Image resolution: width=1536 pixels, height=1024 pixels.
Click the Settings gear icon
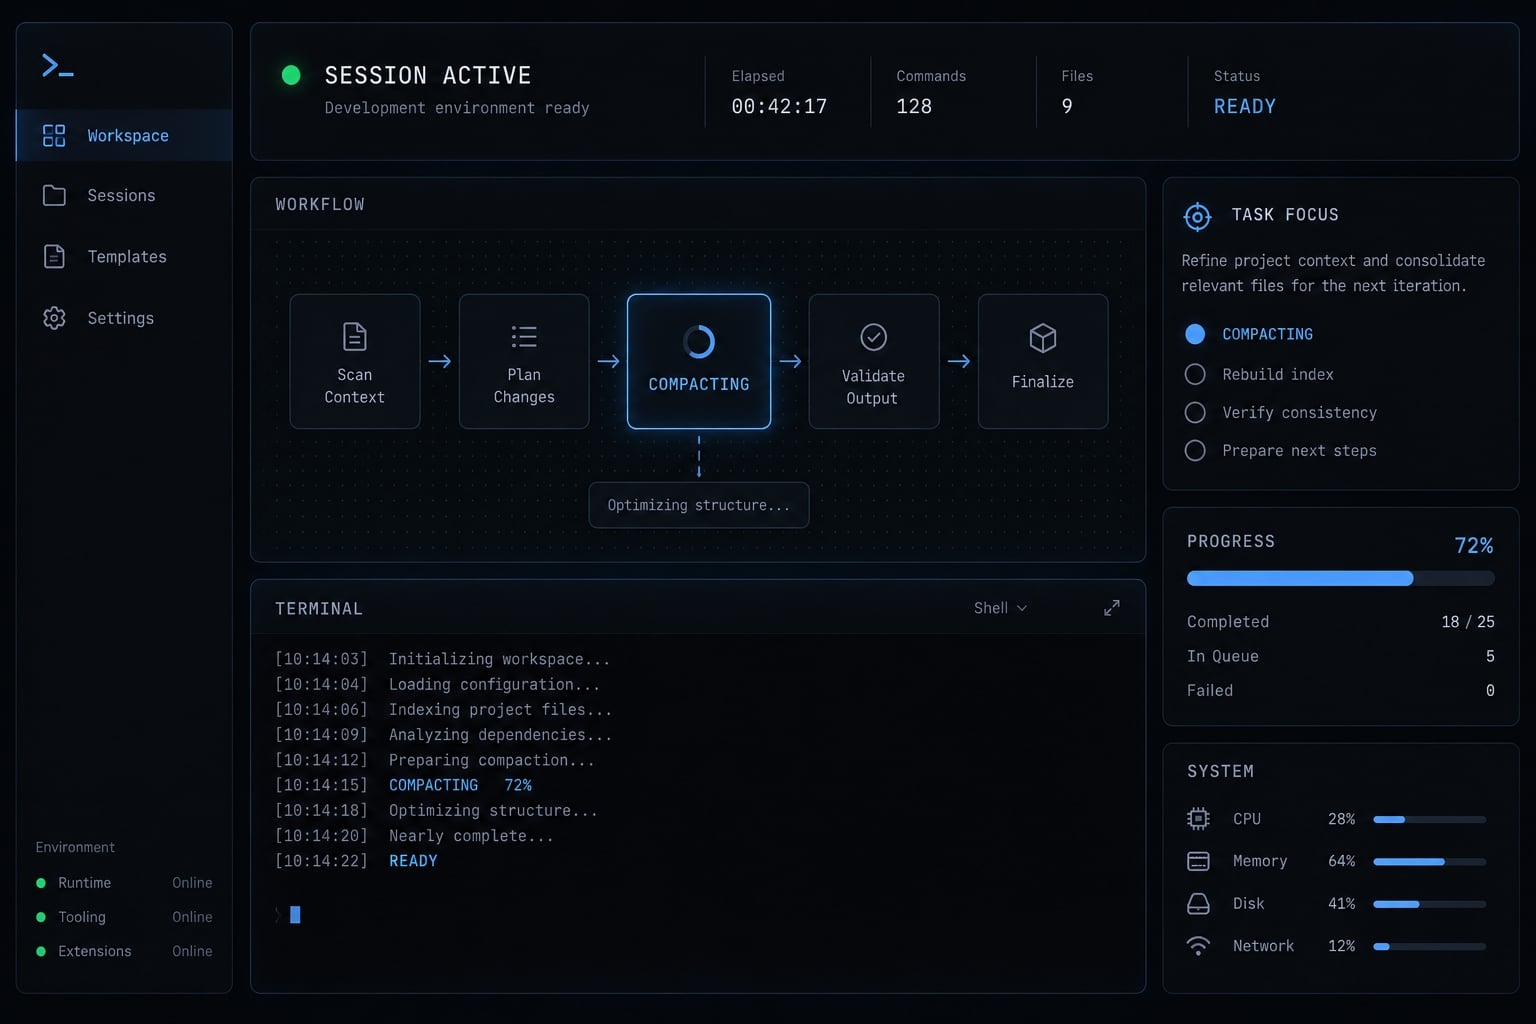pyautogui.click(x=54, y=318)
